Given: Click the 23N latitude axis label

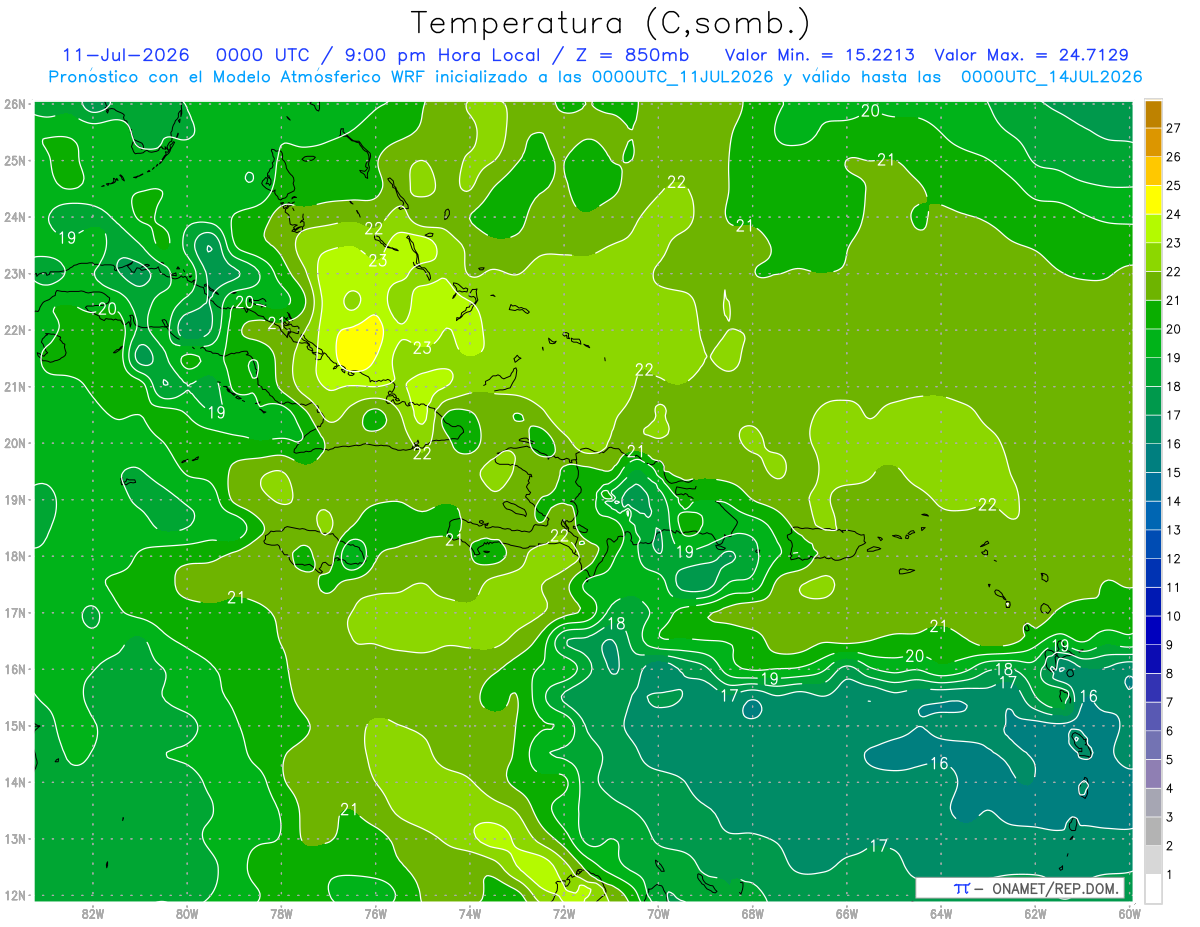Looking at the screenshot, I should [14, 274].
